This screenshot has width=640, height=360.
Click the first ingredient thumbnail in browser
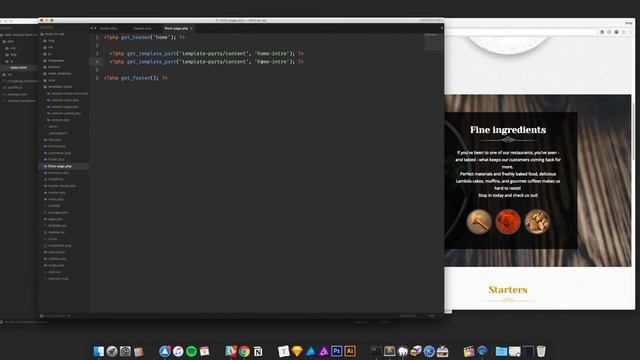tap(479, 222)
